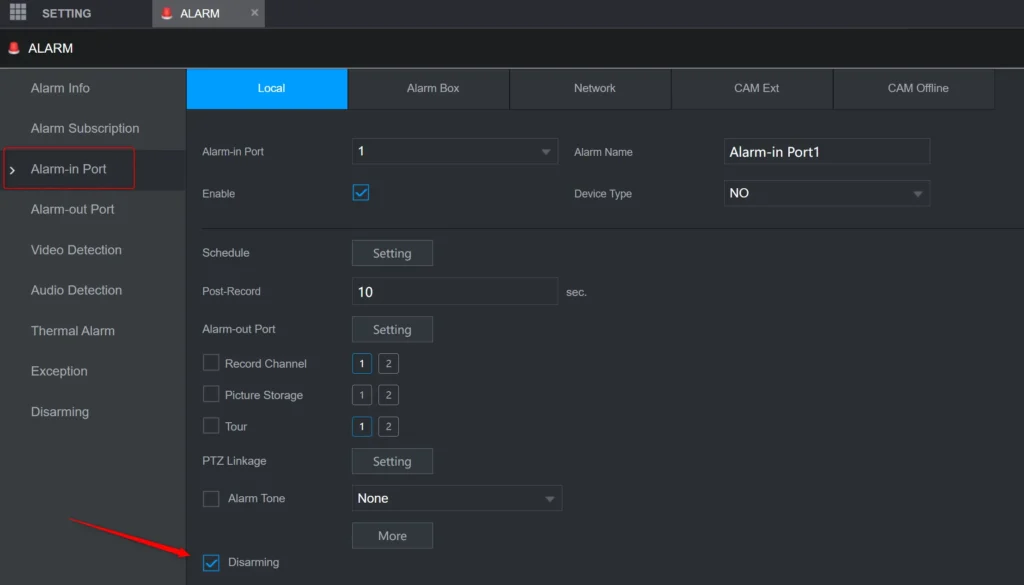Viewport: 1024px width, 585px height.
Task: Close the ALARM tab with the X
Action: [x=254, y=12]
